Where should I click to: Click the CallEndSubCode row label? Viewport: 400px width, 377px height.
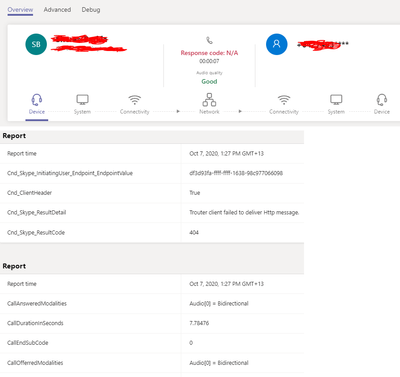click(28, 343)
